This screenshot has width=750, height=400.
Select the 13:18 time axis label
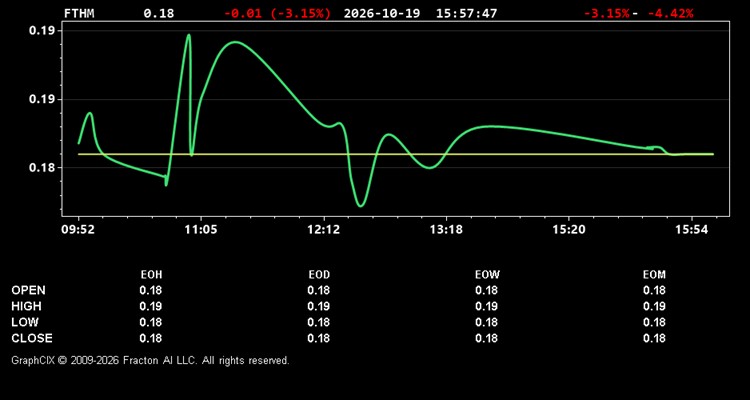click(x=446, y=230)
